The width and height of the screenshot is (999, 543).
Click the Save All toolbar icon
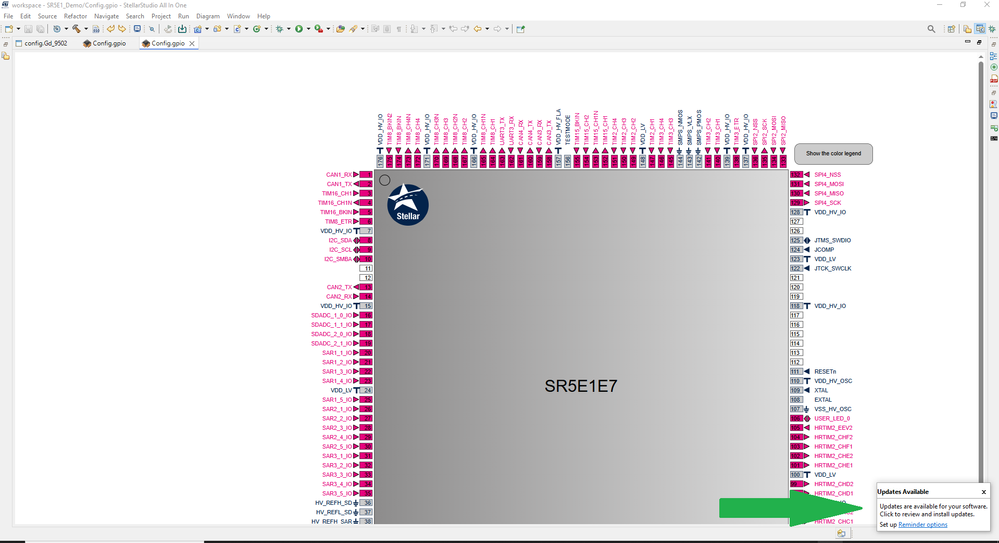pos(40,29)
